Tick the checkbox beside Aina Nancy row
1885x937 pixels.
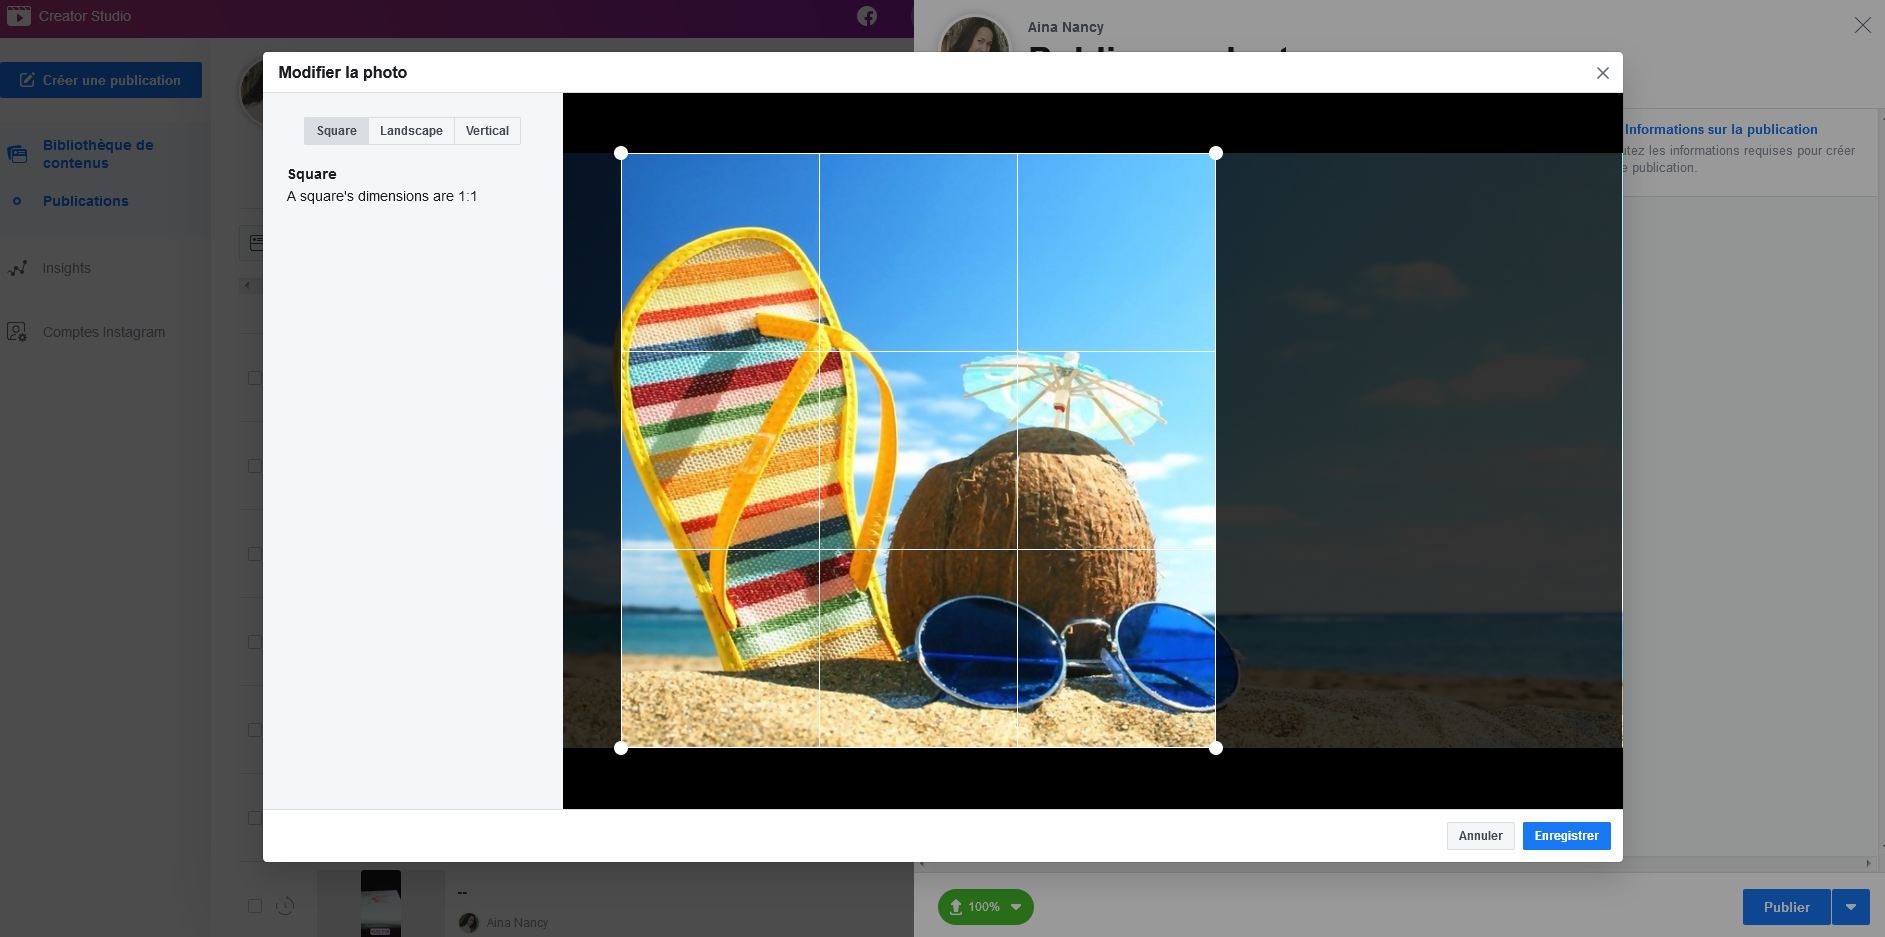[x=255, y=906]
